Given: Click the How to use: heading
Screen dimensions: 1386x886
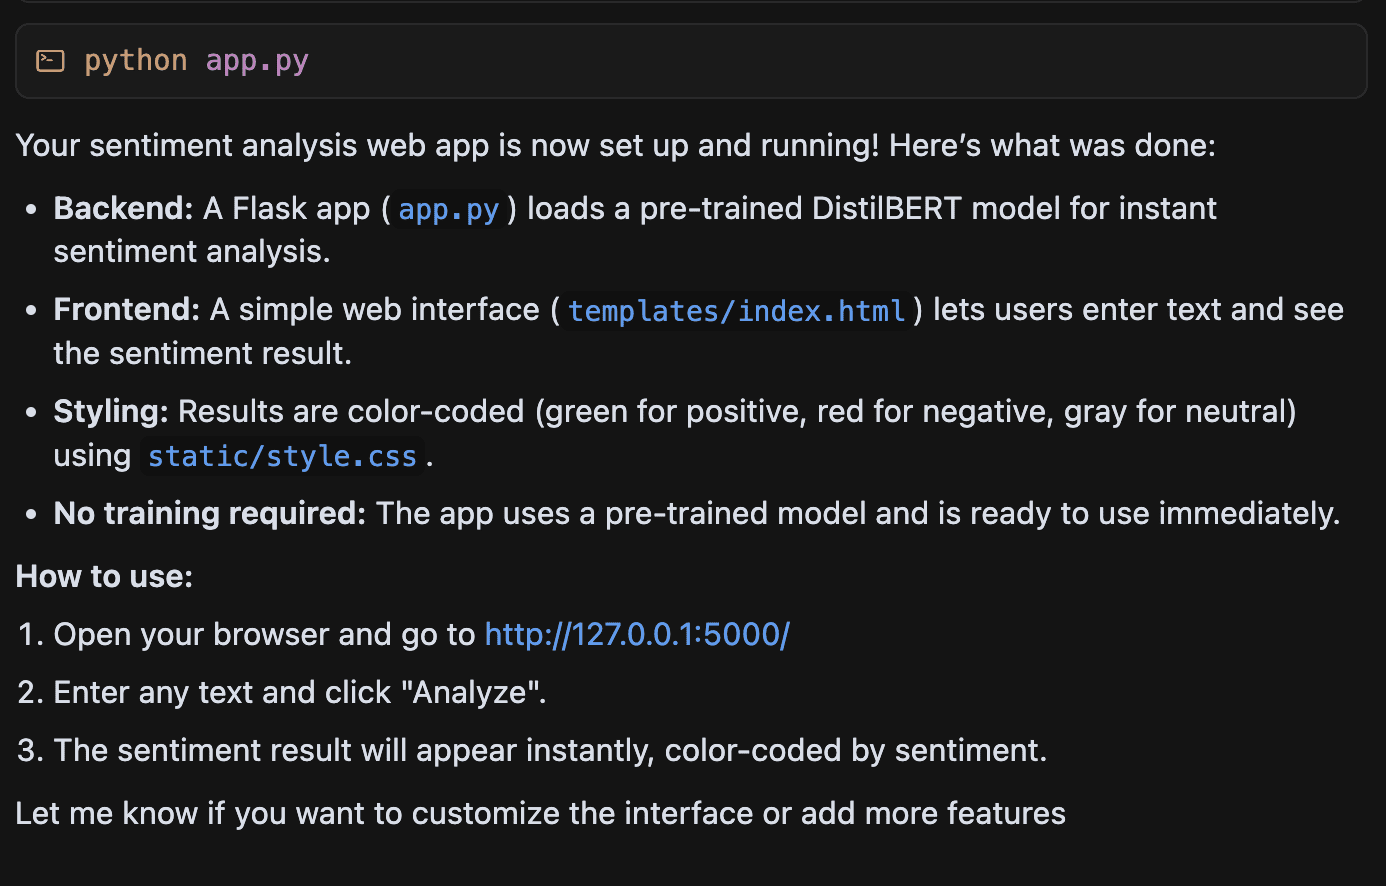Looking at the screenshot, I should 104,577.
